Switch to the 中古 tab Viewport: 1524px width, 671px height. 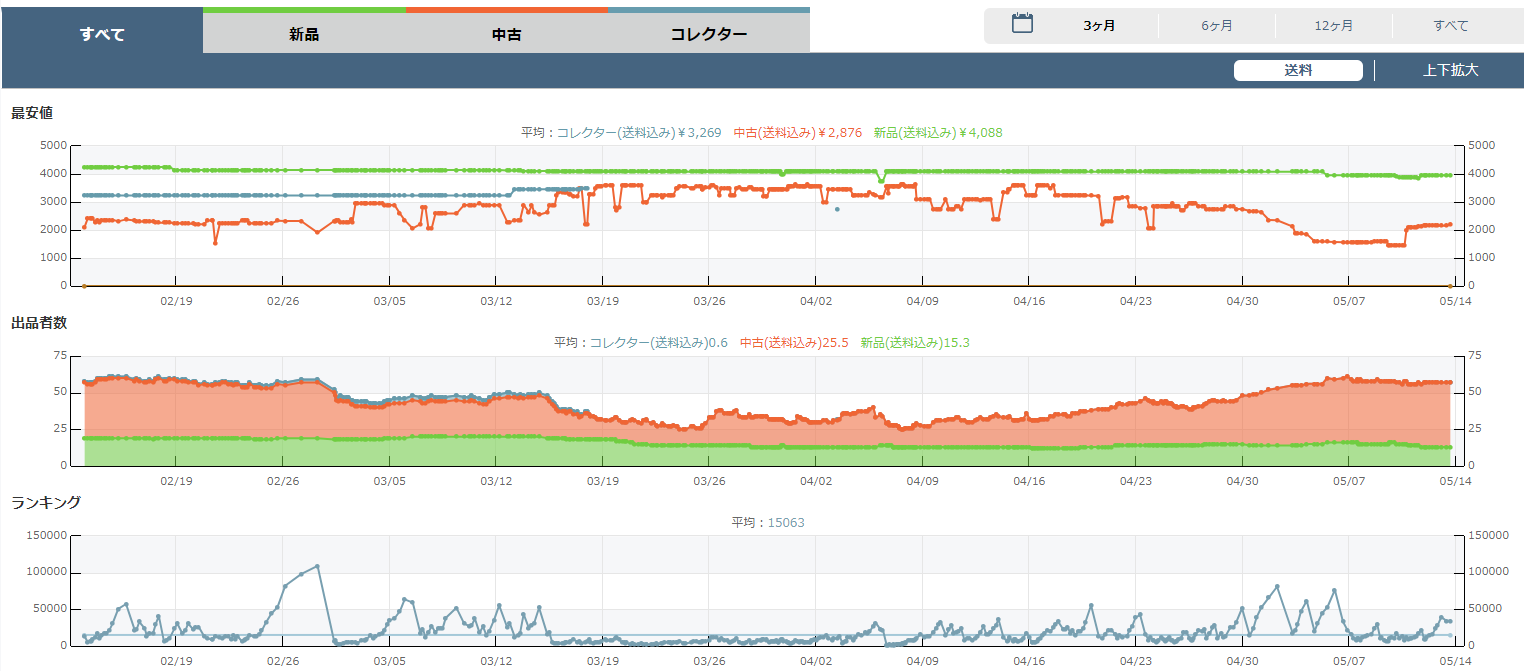[x=507, y=34]
